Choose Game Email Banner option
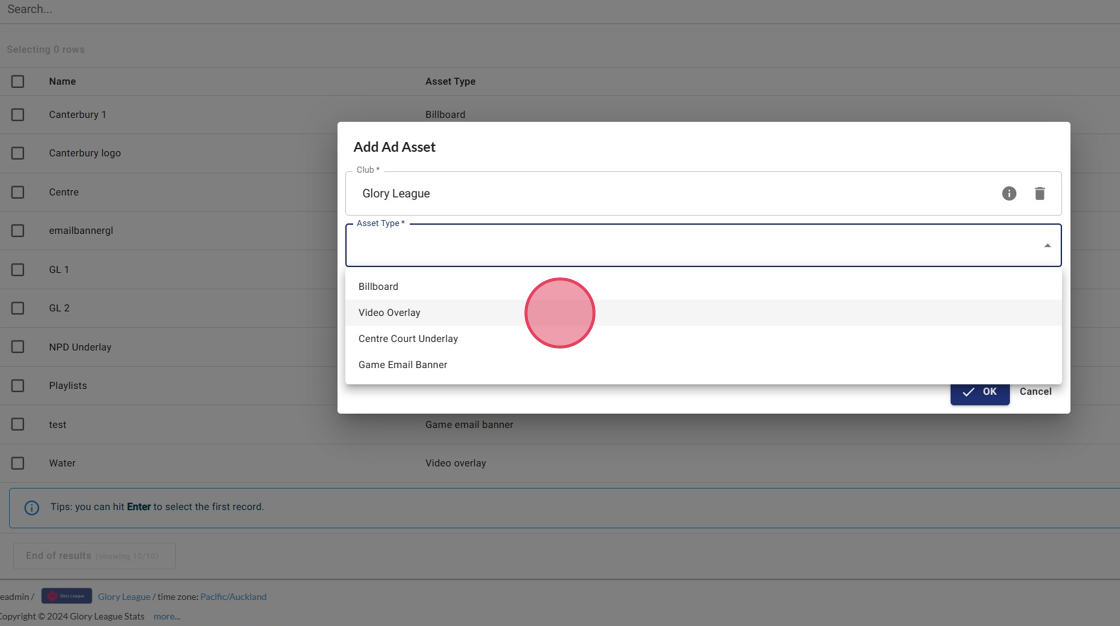1120x626 pixels. [403, 365]
